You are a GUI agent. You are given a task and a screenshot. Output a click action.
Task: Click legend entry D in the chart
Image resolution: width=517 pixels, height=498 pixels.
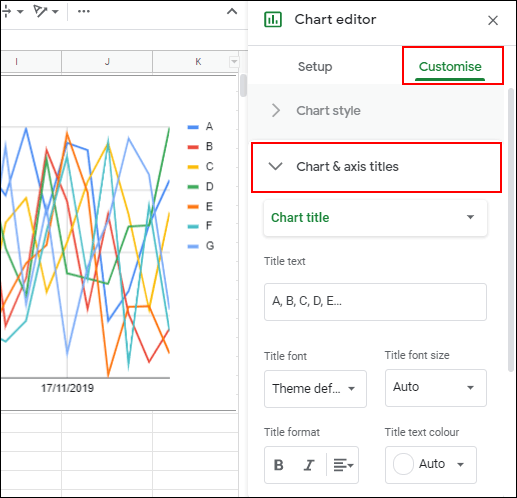pos(201,186)
